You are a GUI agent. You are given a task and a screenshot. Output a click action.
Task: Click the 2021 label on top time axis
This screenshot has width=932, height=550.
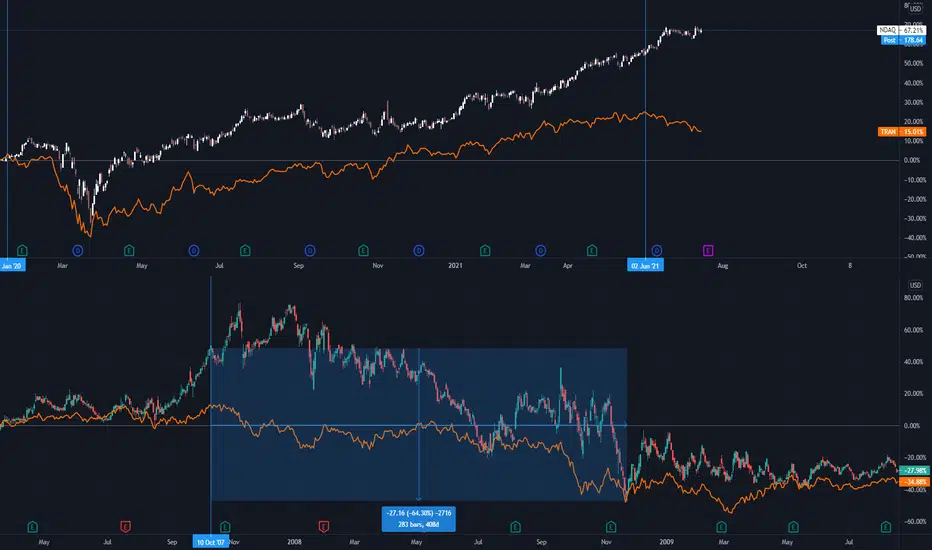[x=455, y=266]
